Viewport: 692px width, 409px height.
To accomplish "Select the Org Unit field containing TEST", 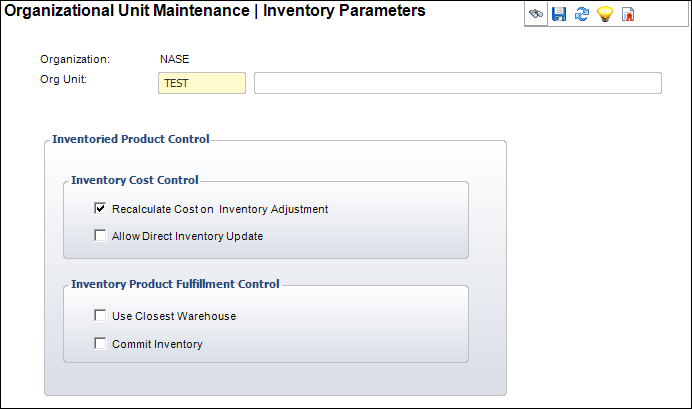I will tap(202, 83).
